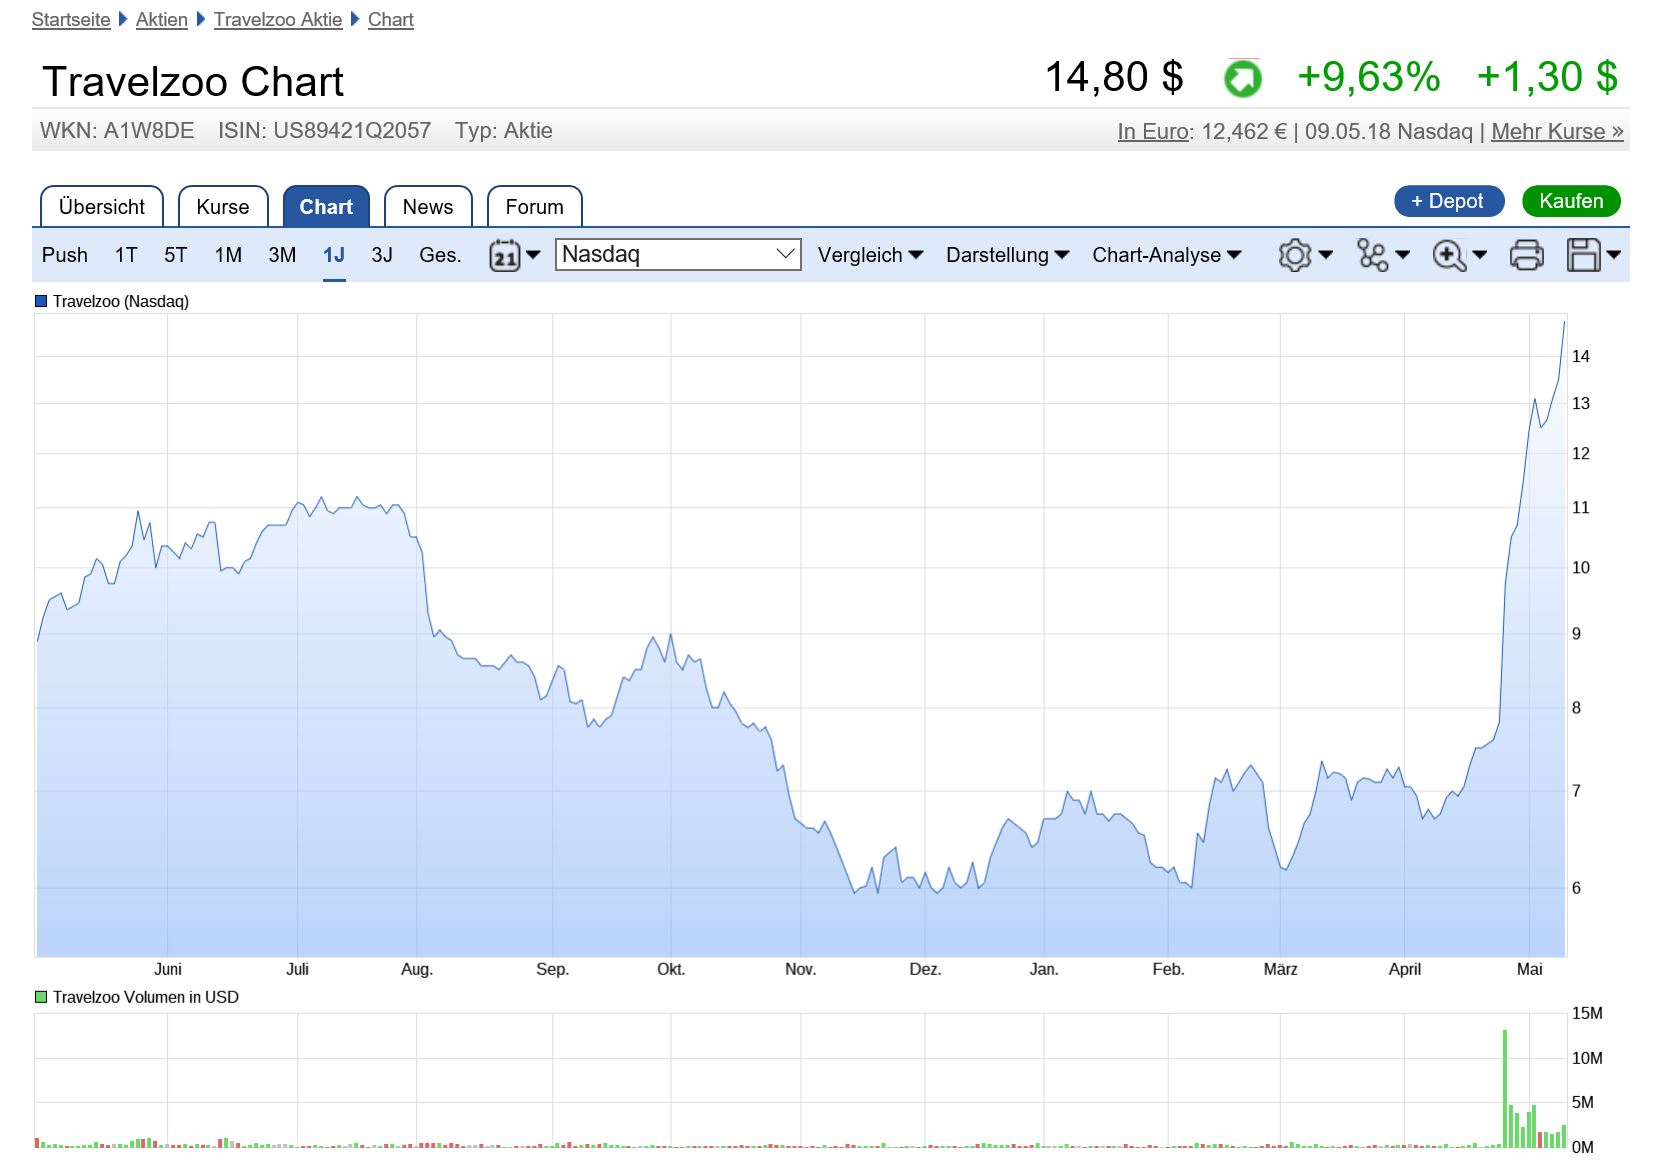Select the 1J timeframe

click(x=334, y=255)
